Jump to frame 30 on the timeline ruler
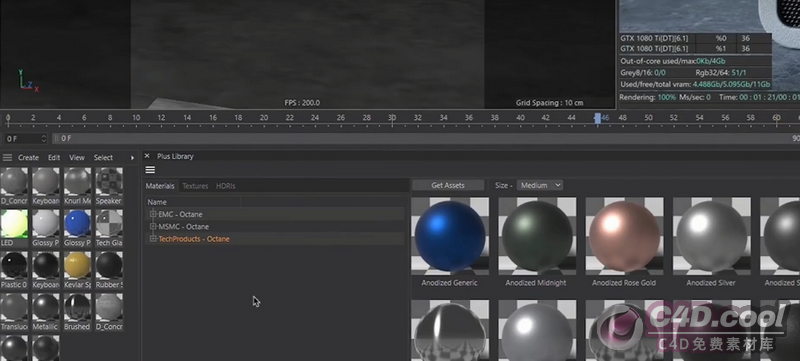 click(x=392, y=118)
